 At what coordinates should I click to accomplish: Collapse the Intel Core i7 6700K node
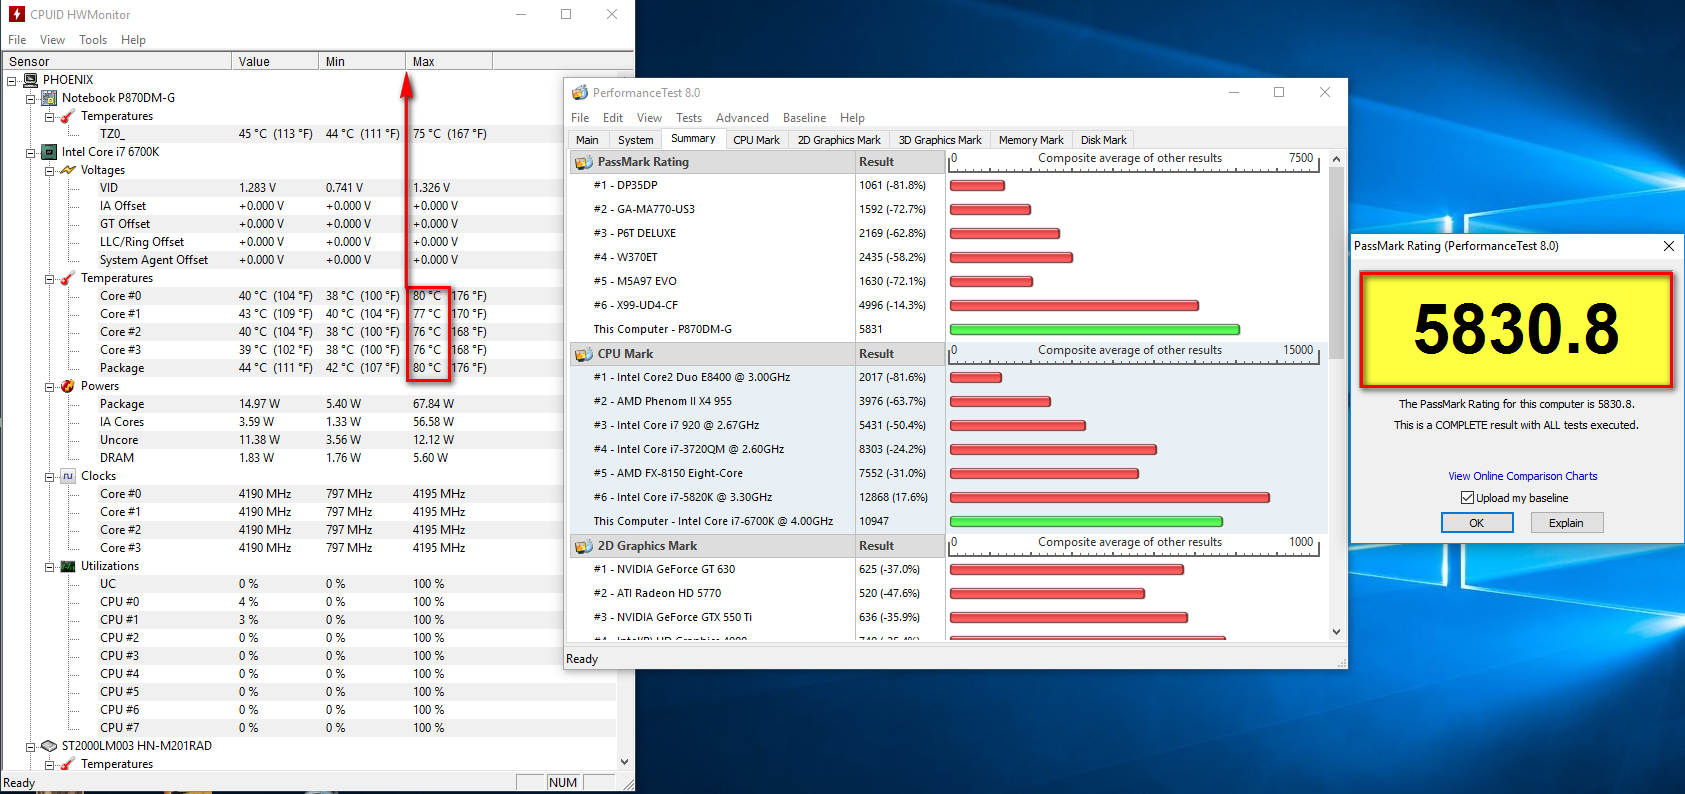point(31,153)
